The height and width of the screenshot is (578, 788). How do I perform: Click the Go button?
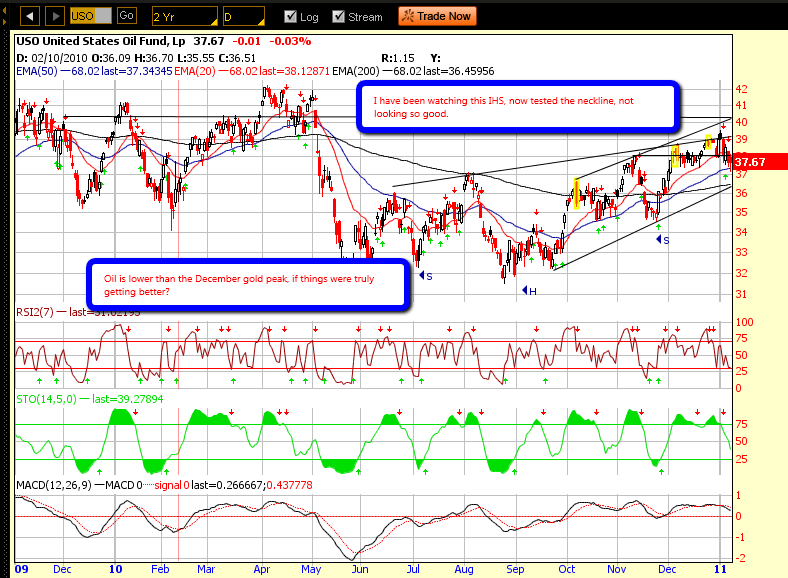[127, 16]
